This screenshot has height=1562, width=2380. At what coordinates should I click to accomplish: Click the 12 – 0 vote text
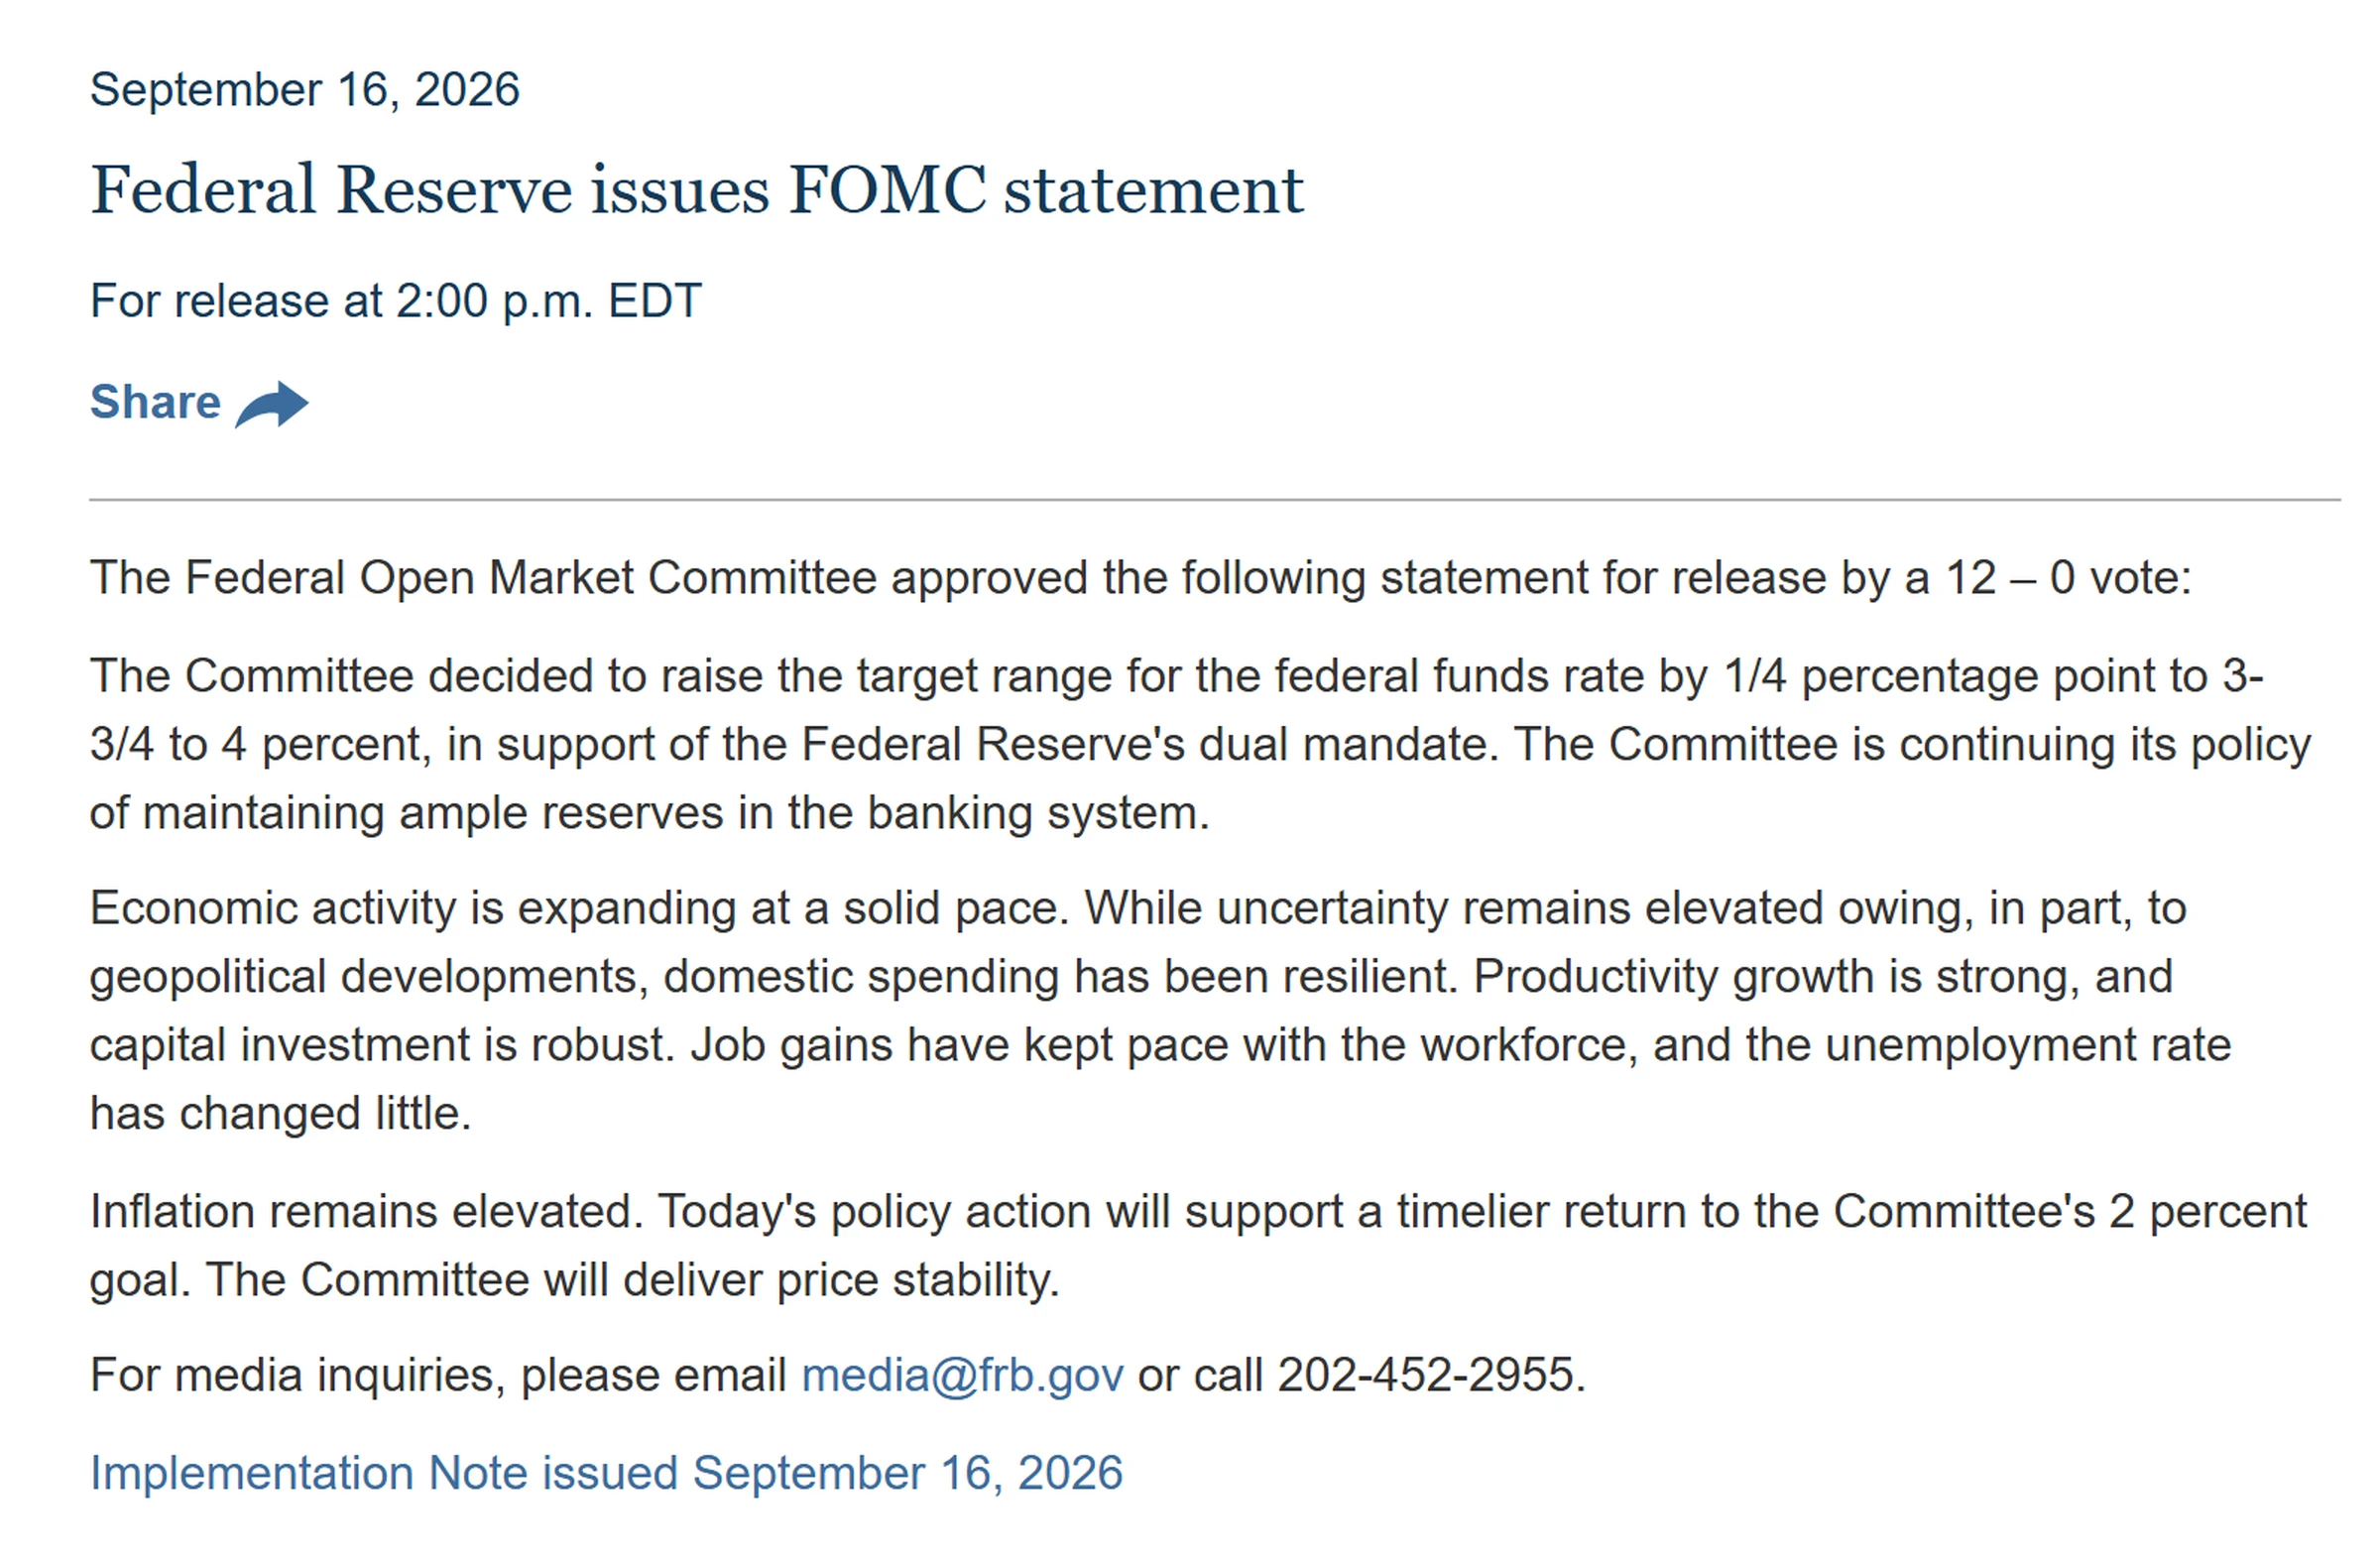pos(2066,578)
